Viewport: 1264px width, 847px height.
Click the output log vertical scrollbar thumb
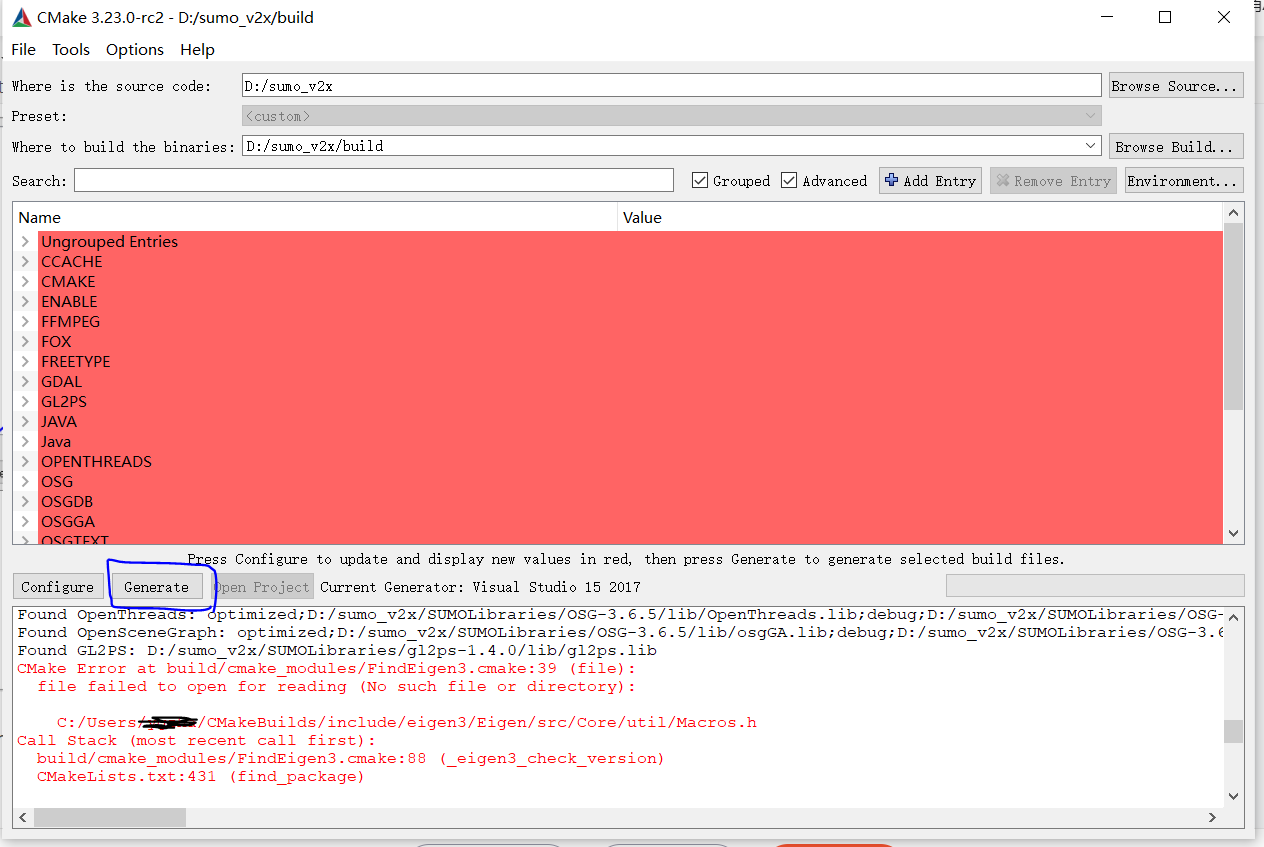(1233, 731)
